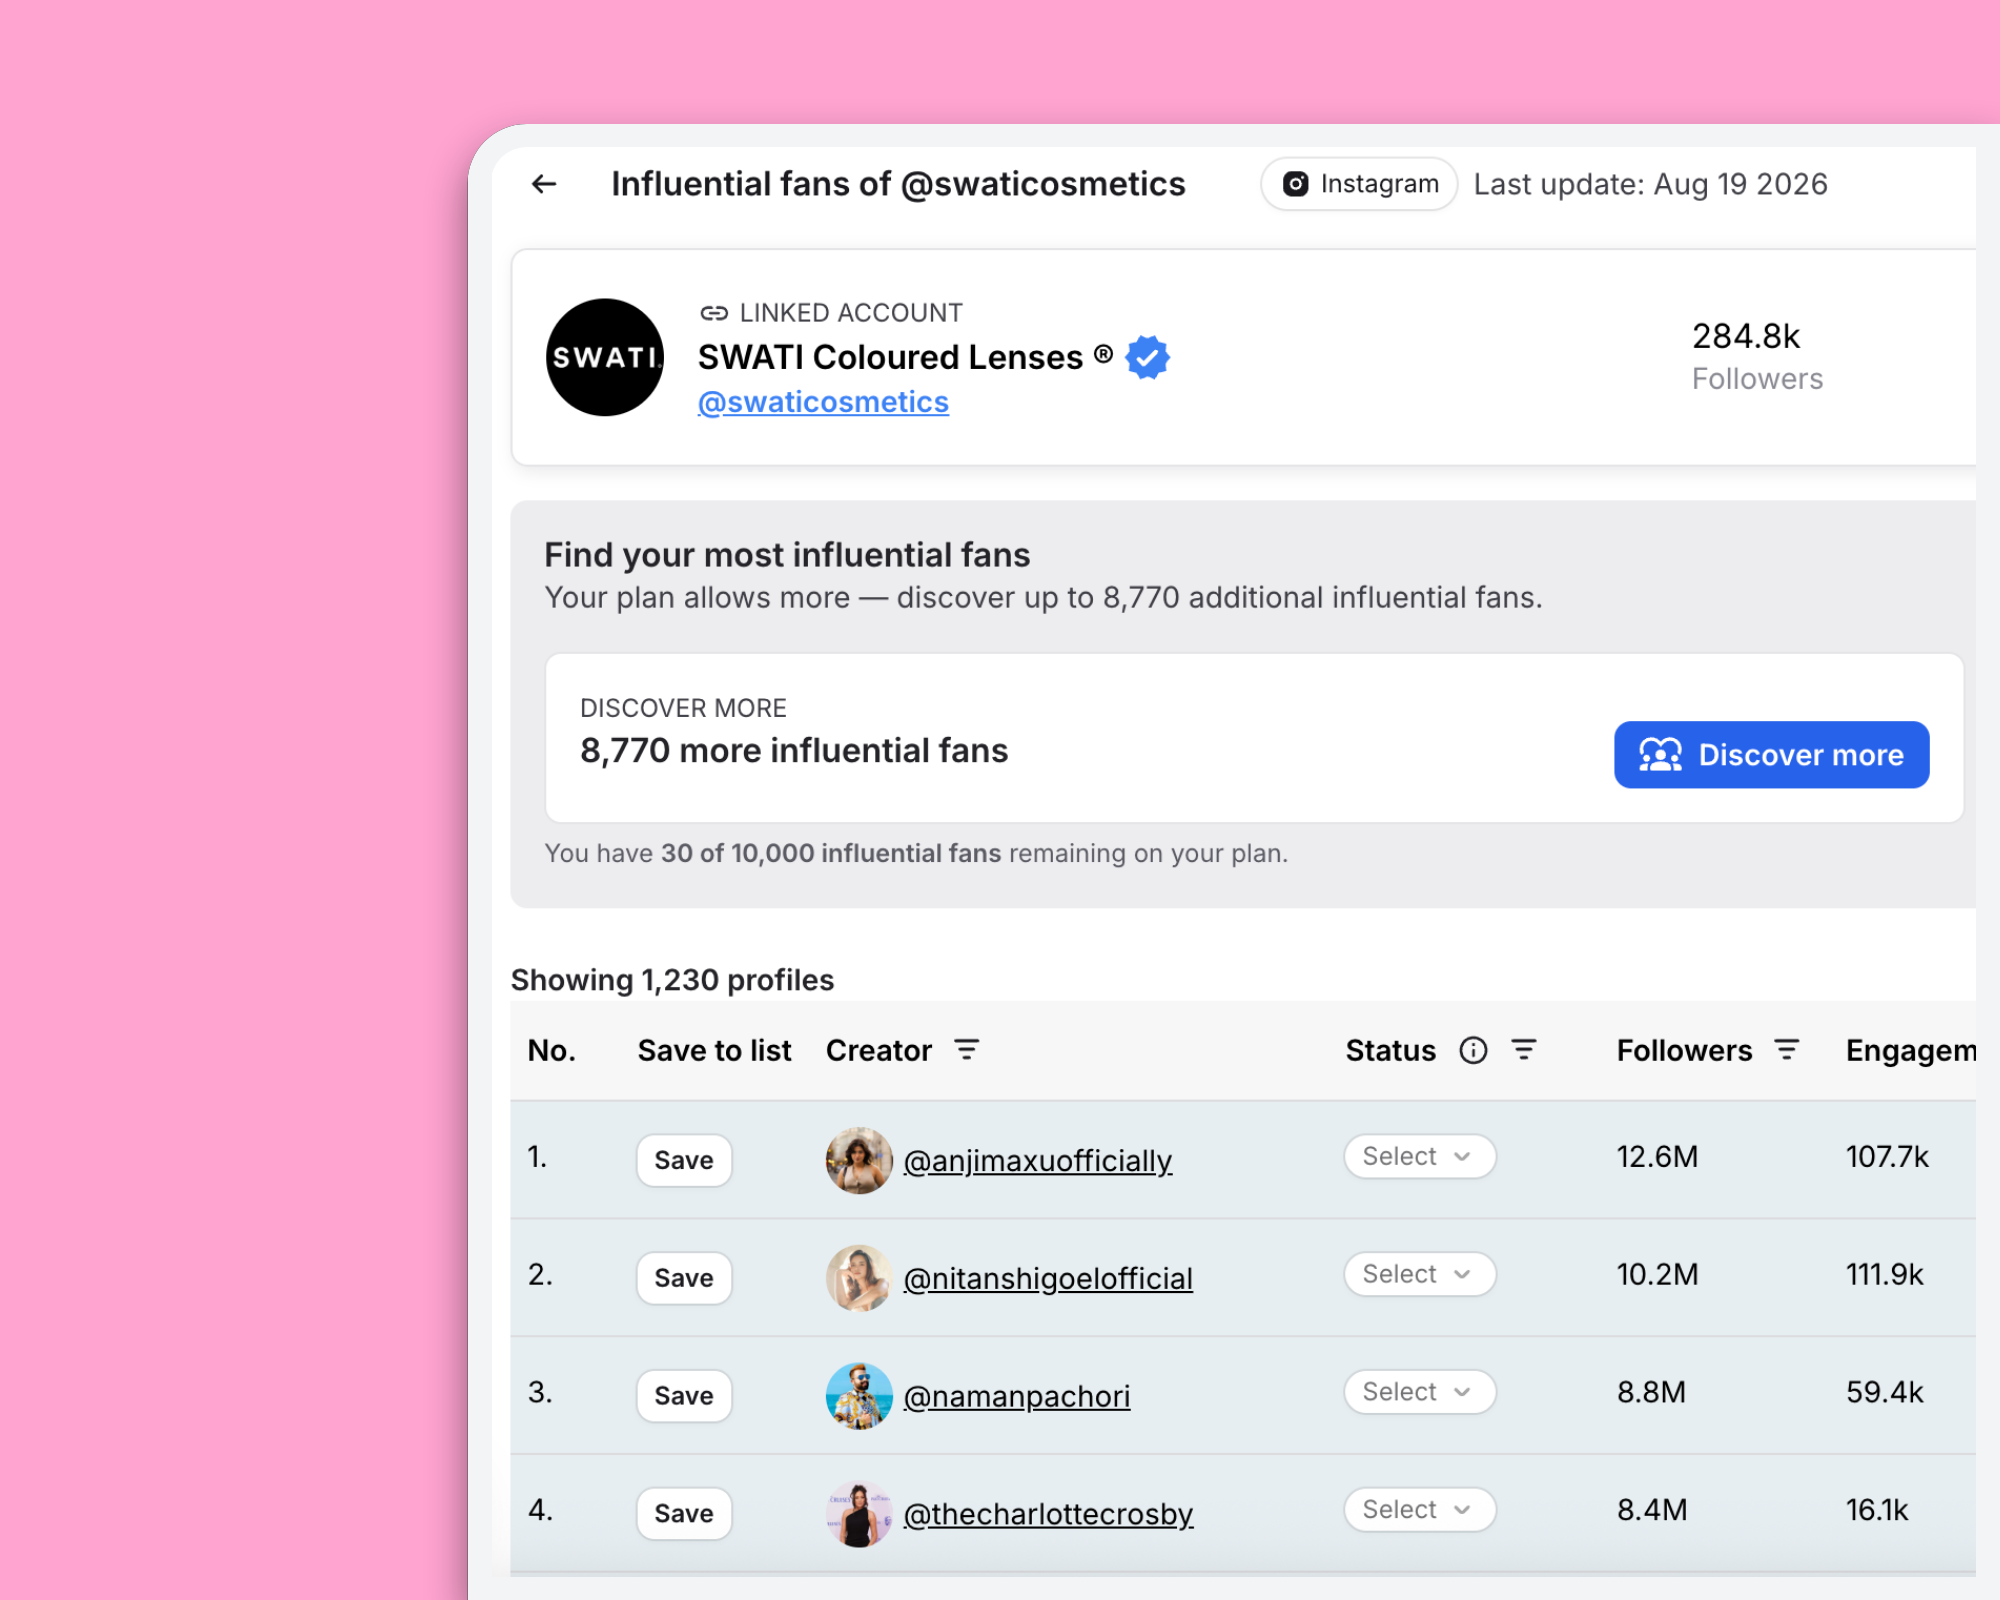Image resolution: width=2000 pixels, height=1600 pixels.
Task: Click the 'Find your most influential fans' heading
Action: click(x=787, y=555)
